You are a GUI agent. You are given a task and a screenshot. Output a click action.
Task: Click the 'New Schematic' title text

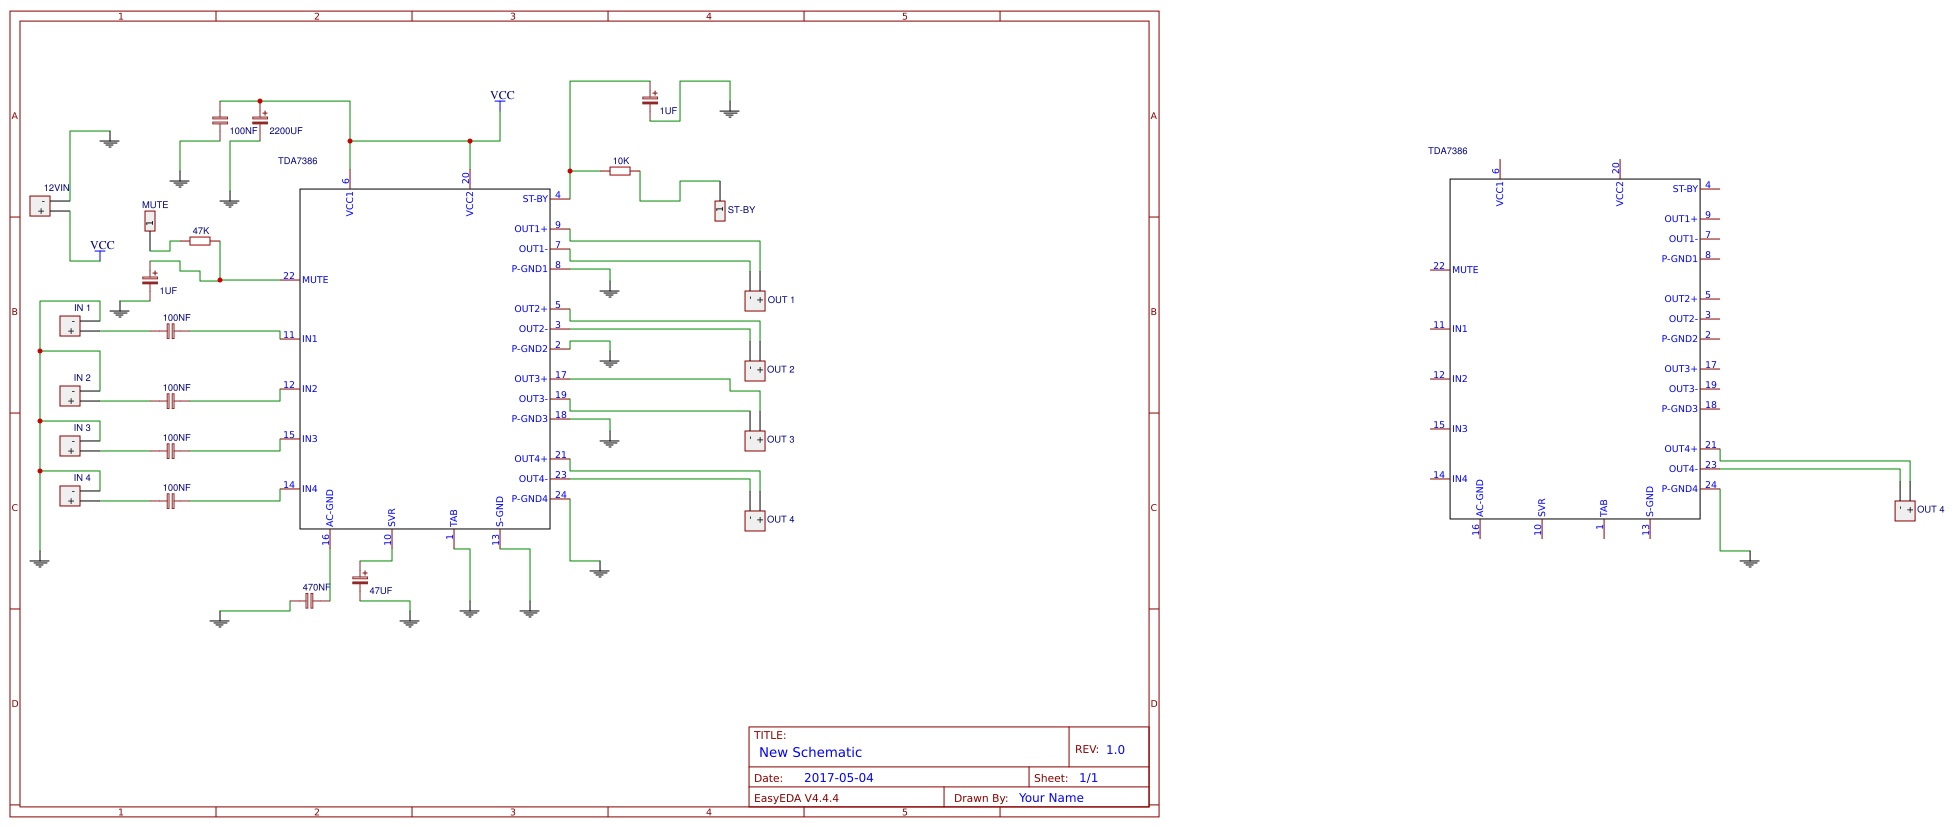tap(810, 752)
